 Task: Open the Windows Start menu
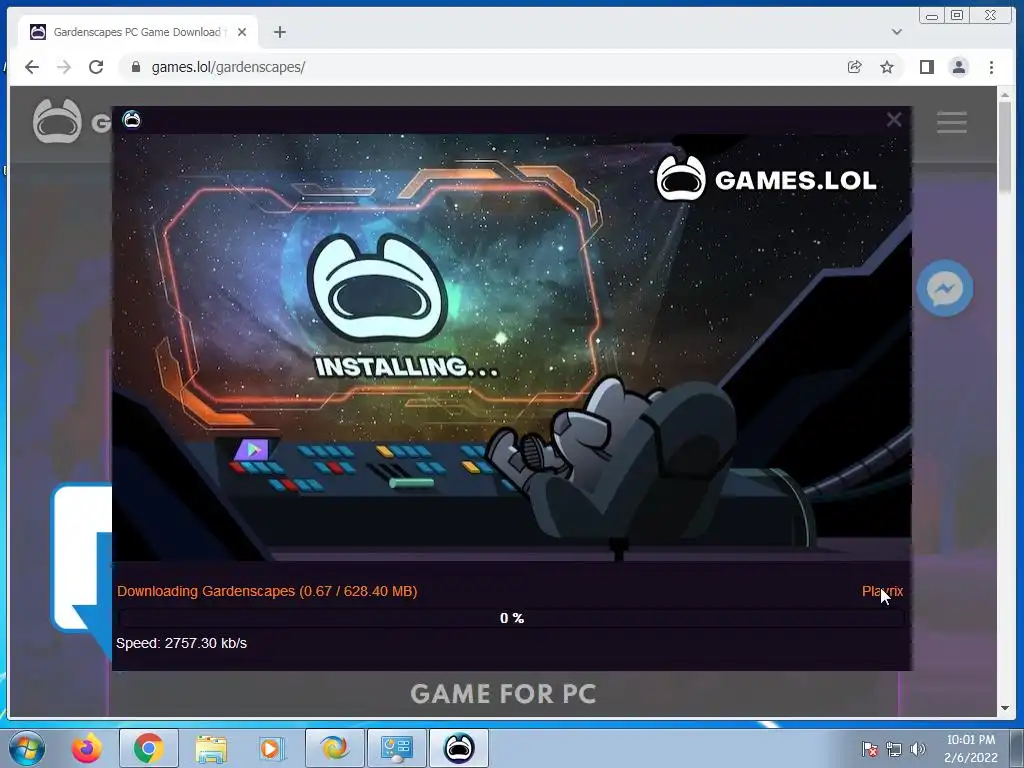click(26, 748)
